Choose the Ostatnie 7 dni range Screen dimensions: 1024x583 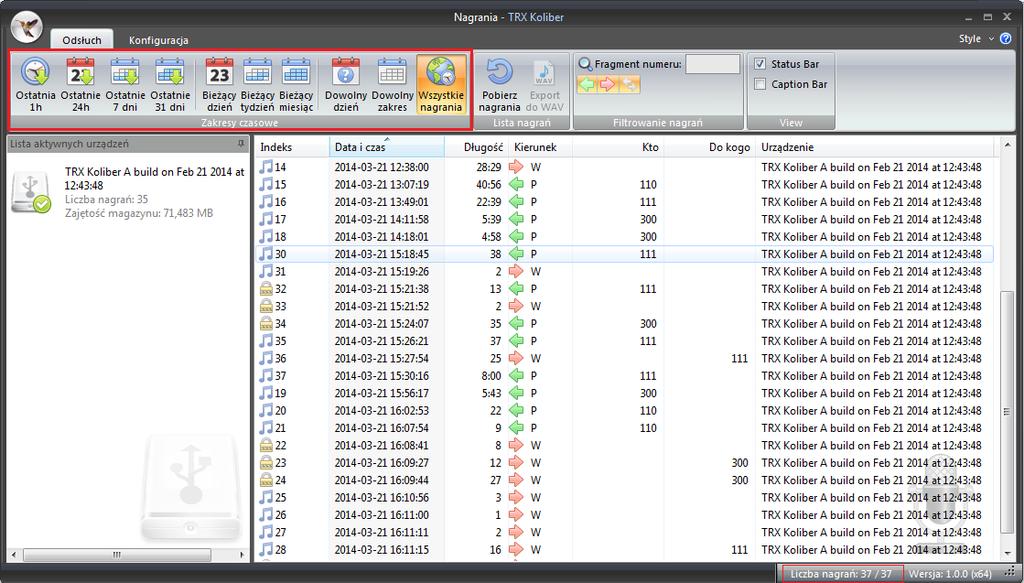(125, 85)
